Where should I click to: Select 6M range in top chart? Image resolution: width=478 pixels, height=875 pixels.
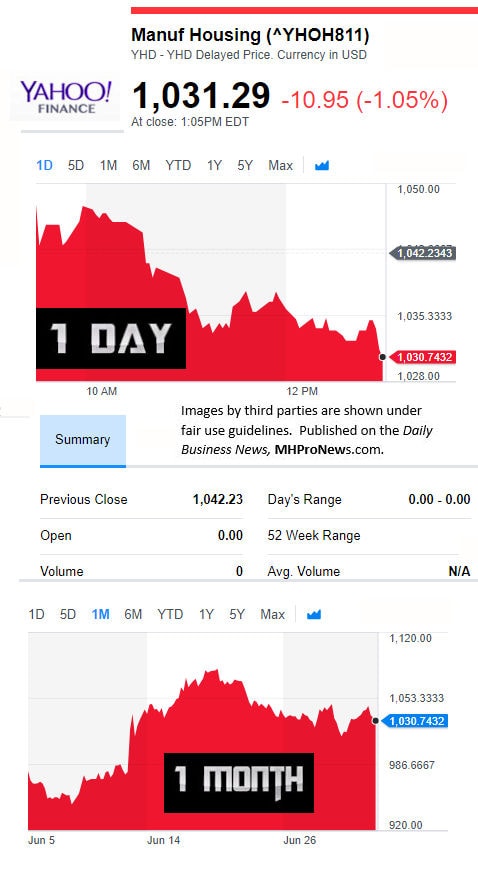[141, 166]
